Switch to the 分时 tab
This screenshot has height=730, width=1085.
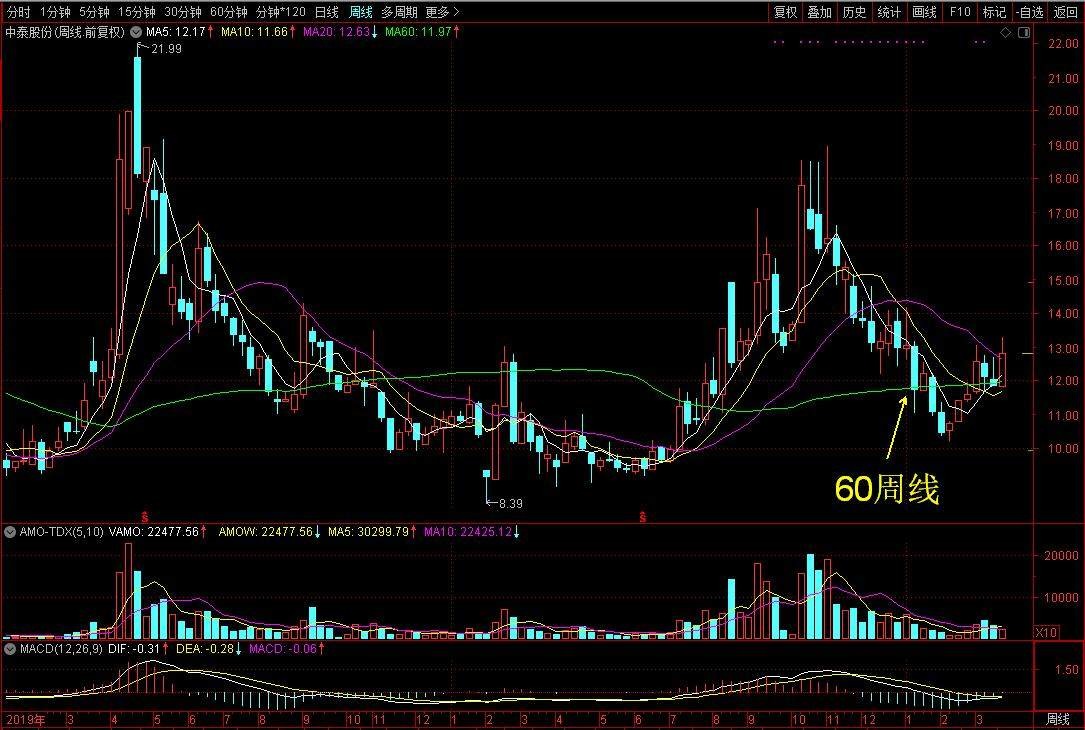click(19, 12)
